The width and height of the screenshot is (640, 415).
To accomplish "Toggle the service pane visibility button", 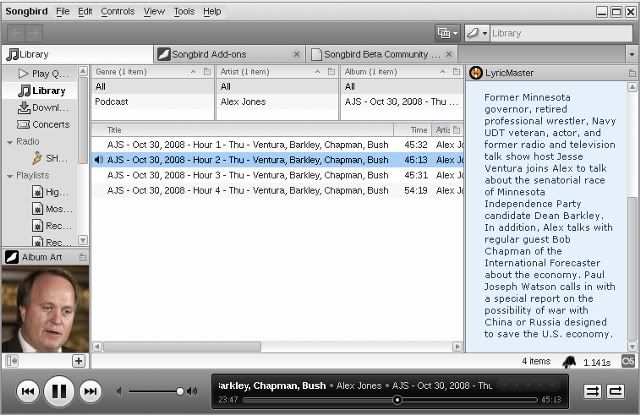I will [12, 361].
